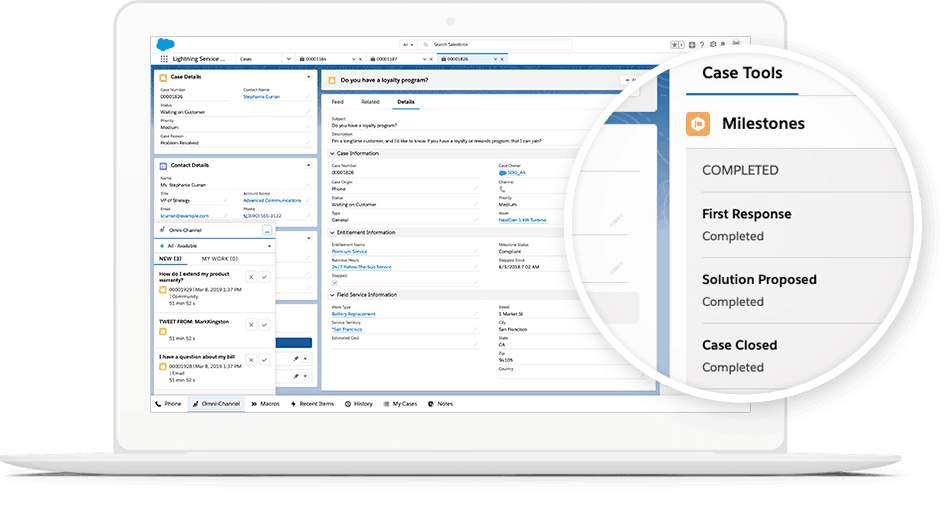This screenshot has height=522, width=952.
Task: Open Omni-Channel in the utility bar
Action: tap(216, 404)
